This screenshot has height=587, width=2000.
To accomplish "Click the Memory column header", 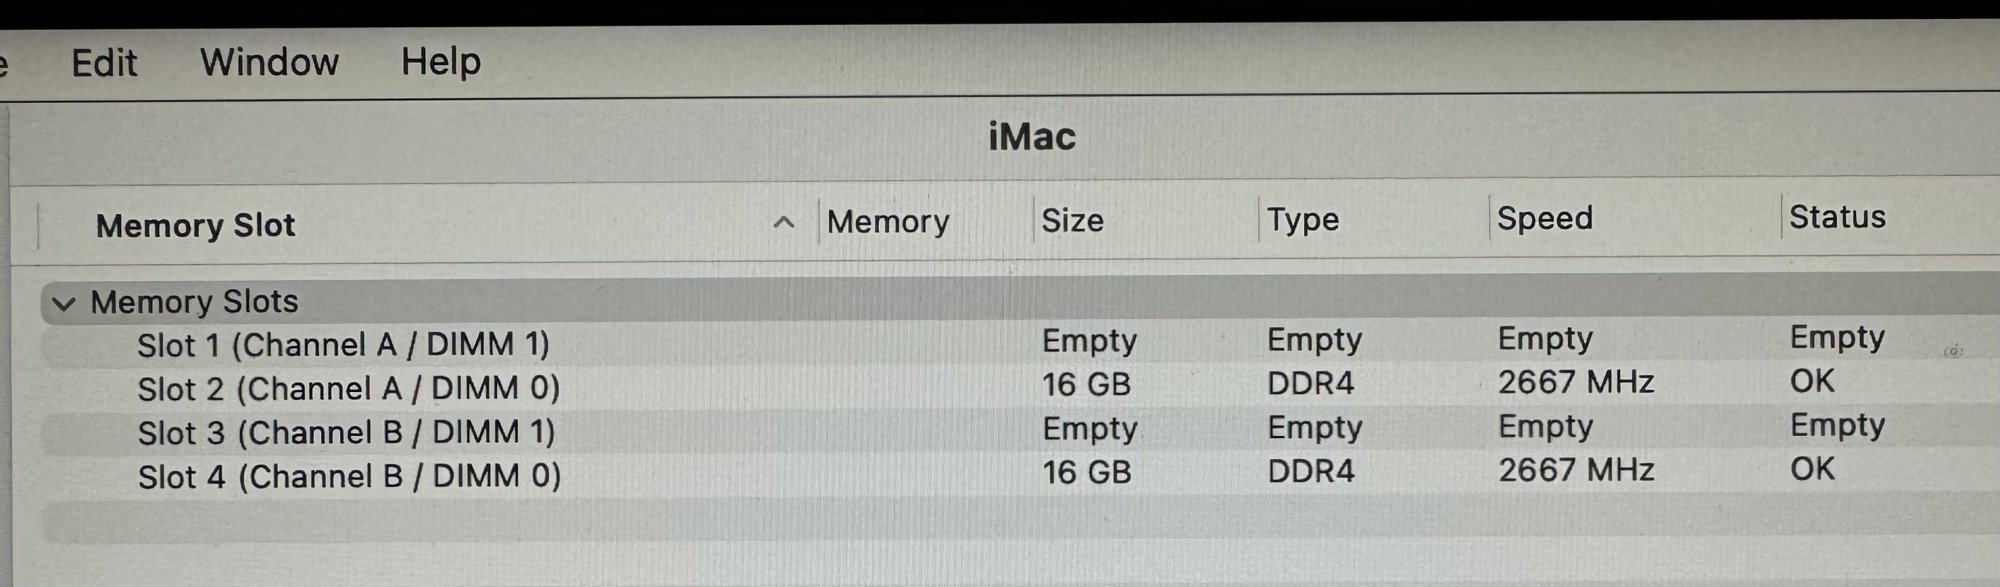I will tap(888, 221).
